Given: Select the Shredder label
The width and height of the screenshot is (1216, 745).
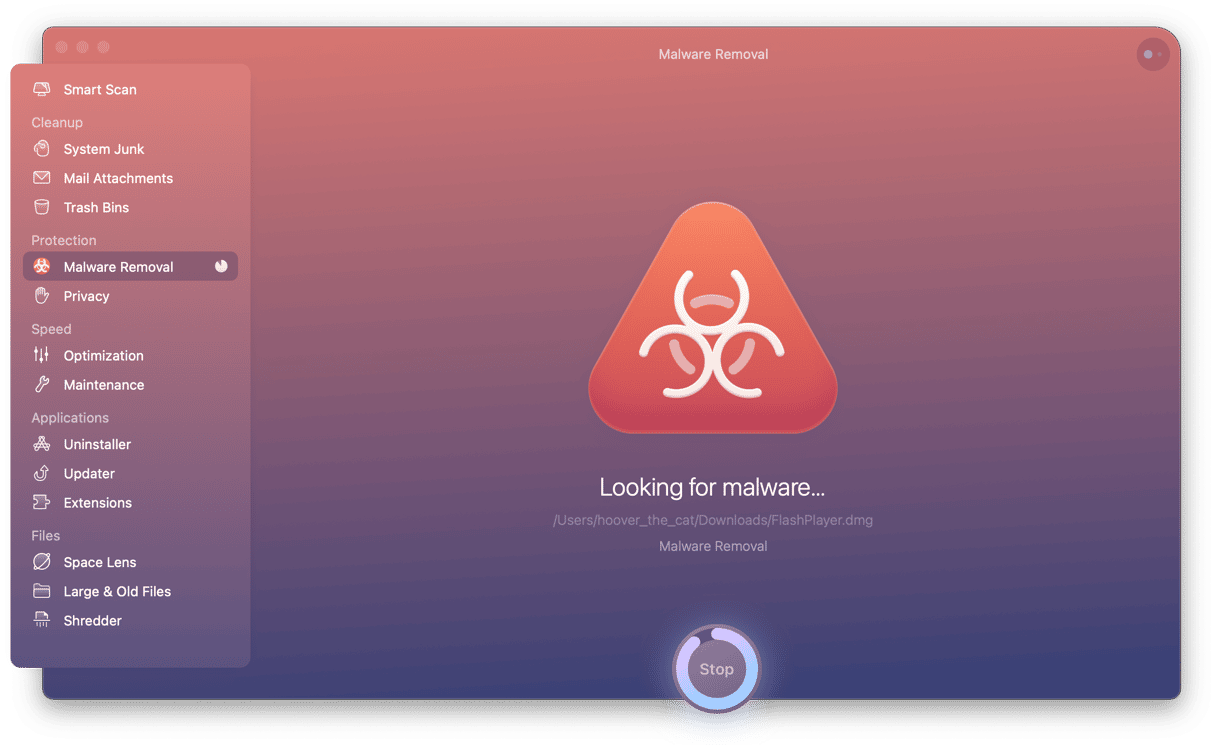Looking at the screenshot, I should click(93, 620).
